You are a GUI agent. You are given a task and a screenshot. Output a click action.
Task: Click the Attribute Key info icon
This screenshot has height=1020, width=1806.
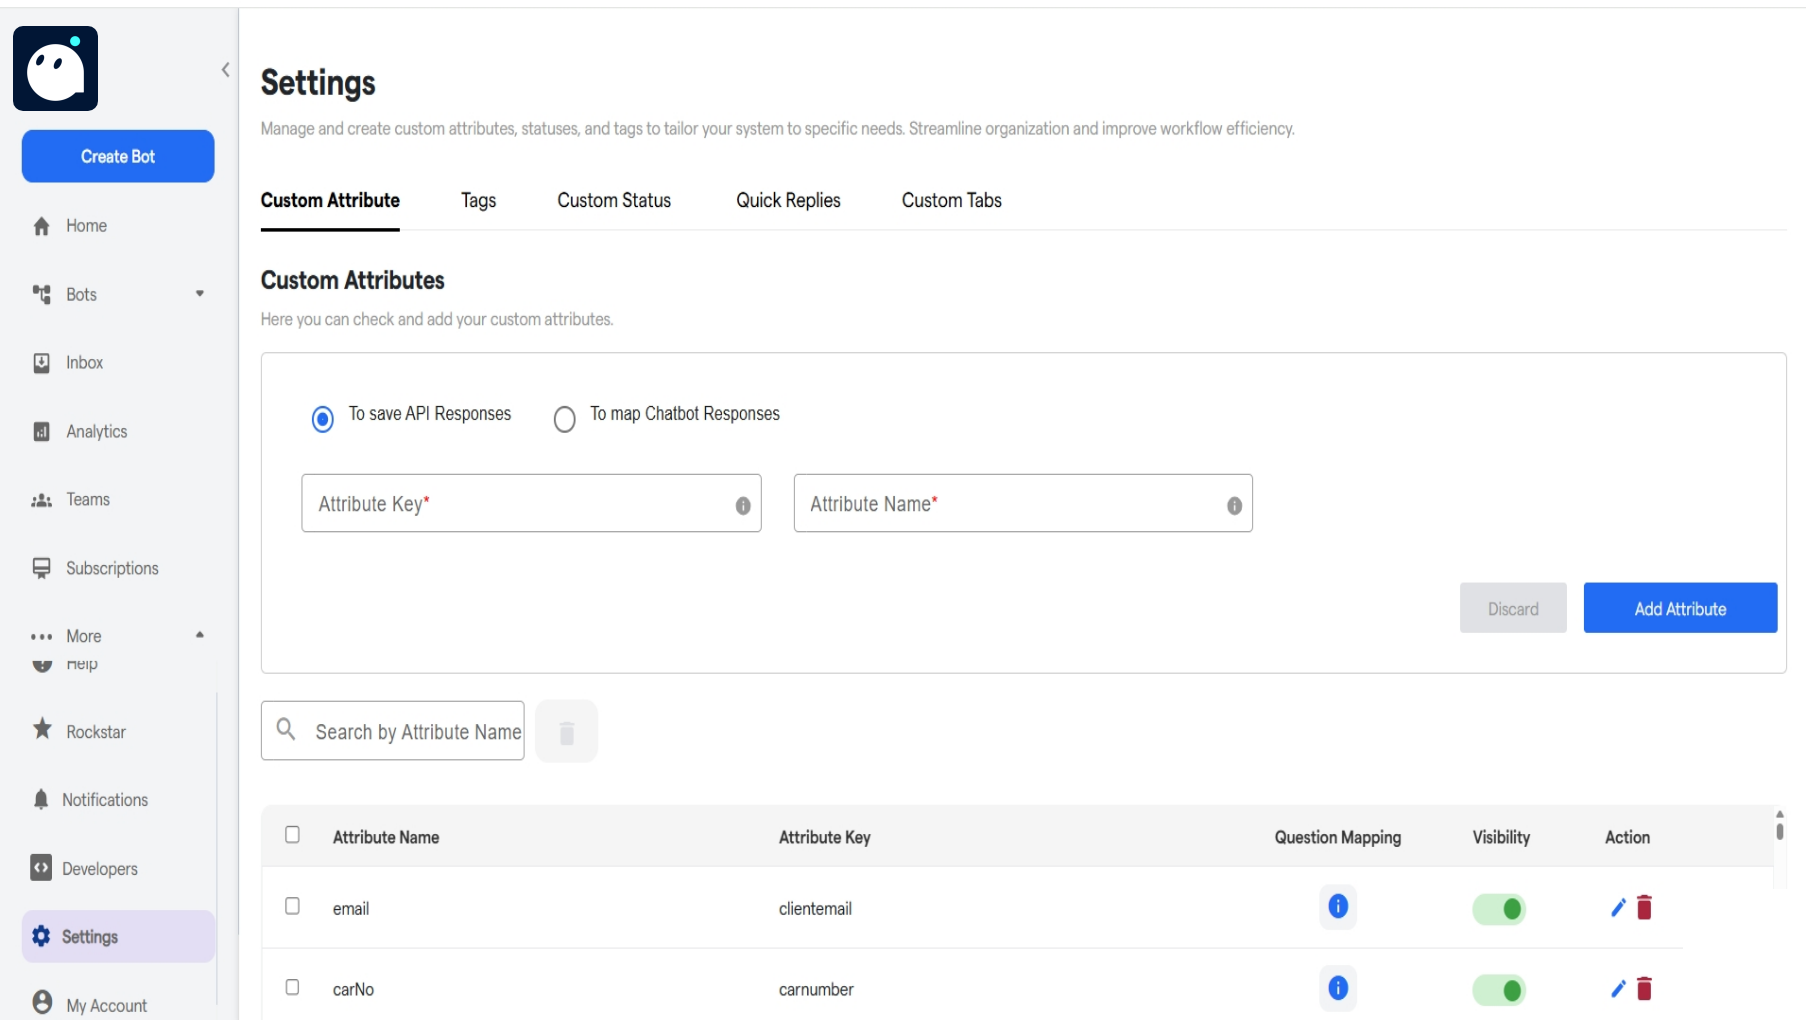(x=743, y=506)
